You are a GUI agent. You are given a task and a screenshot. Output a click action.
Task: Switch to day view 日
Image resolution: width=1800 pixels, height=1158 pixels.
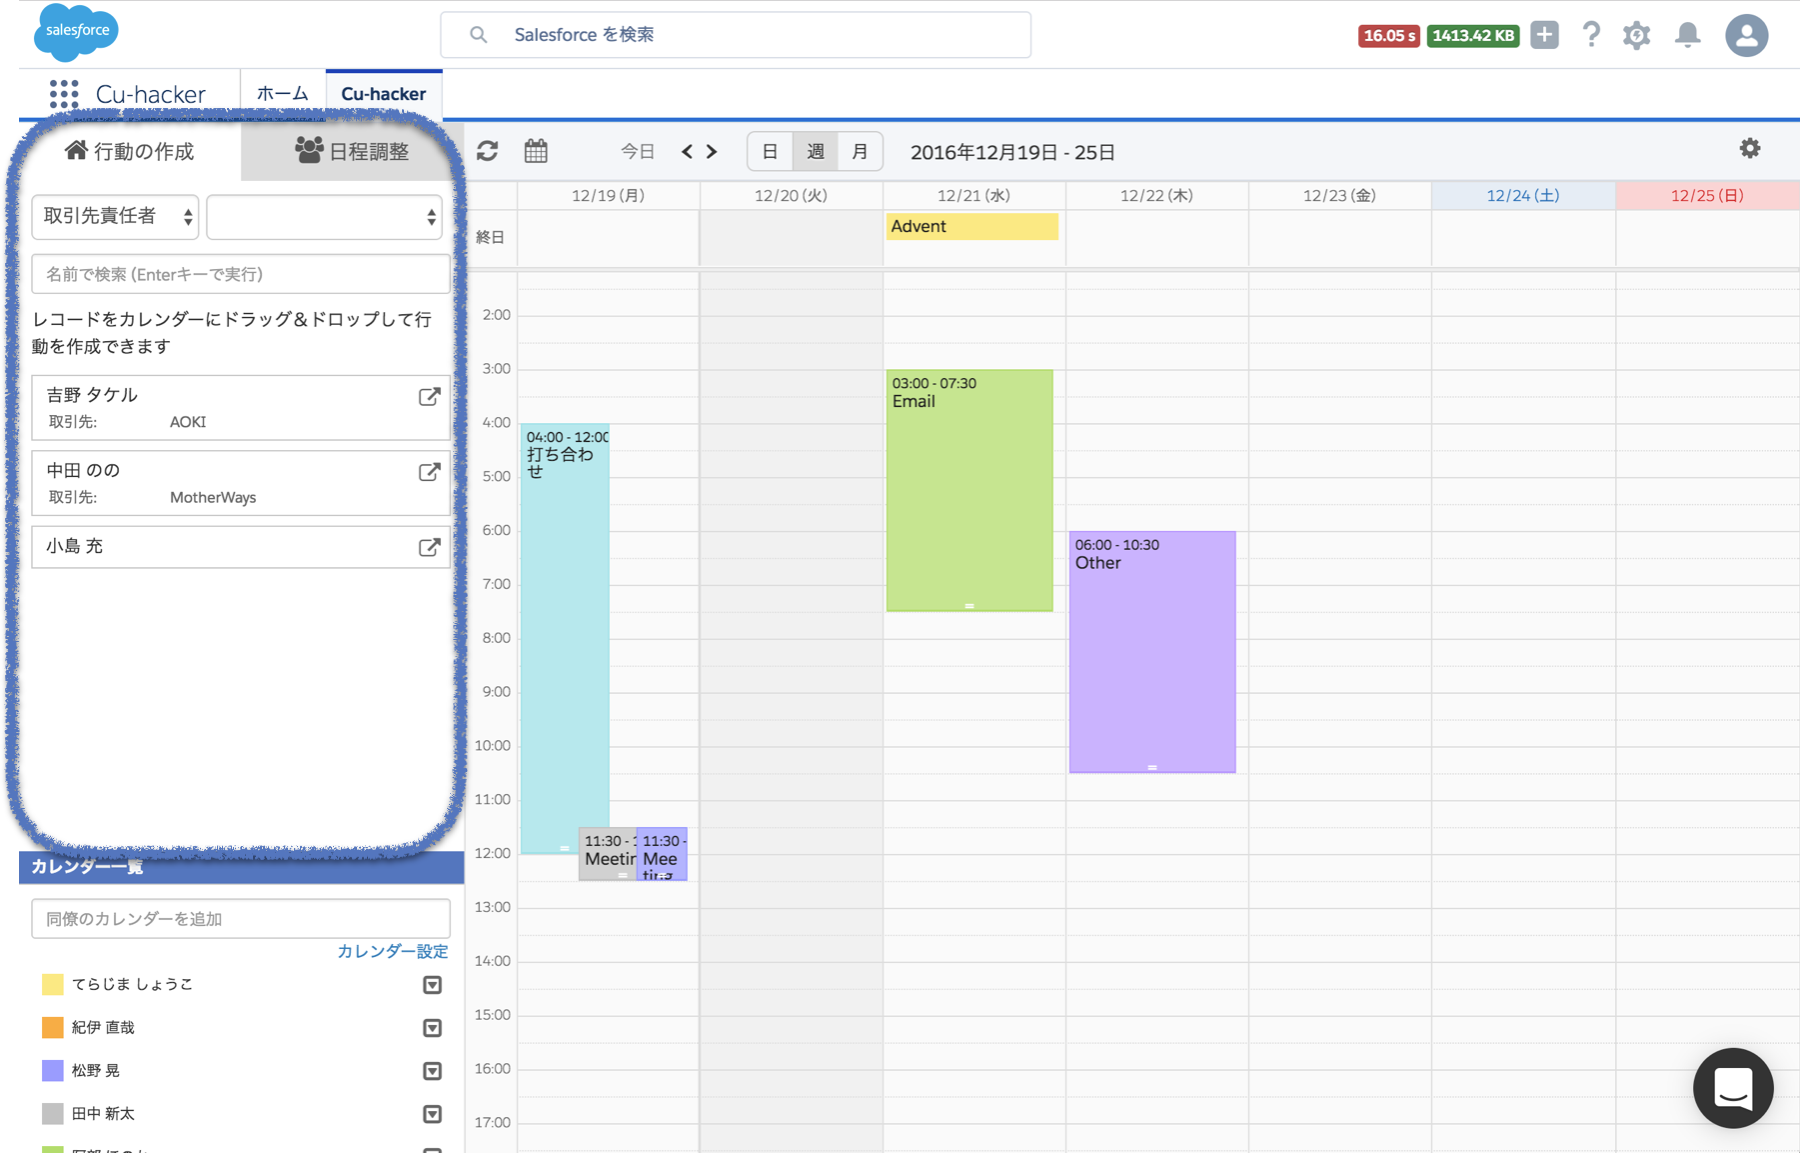pyautogui.click(x=770, y=152)
